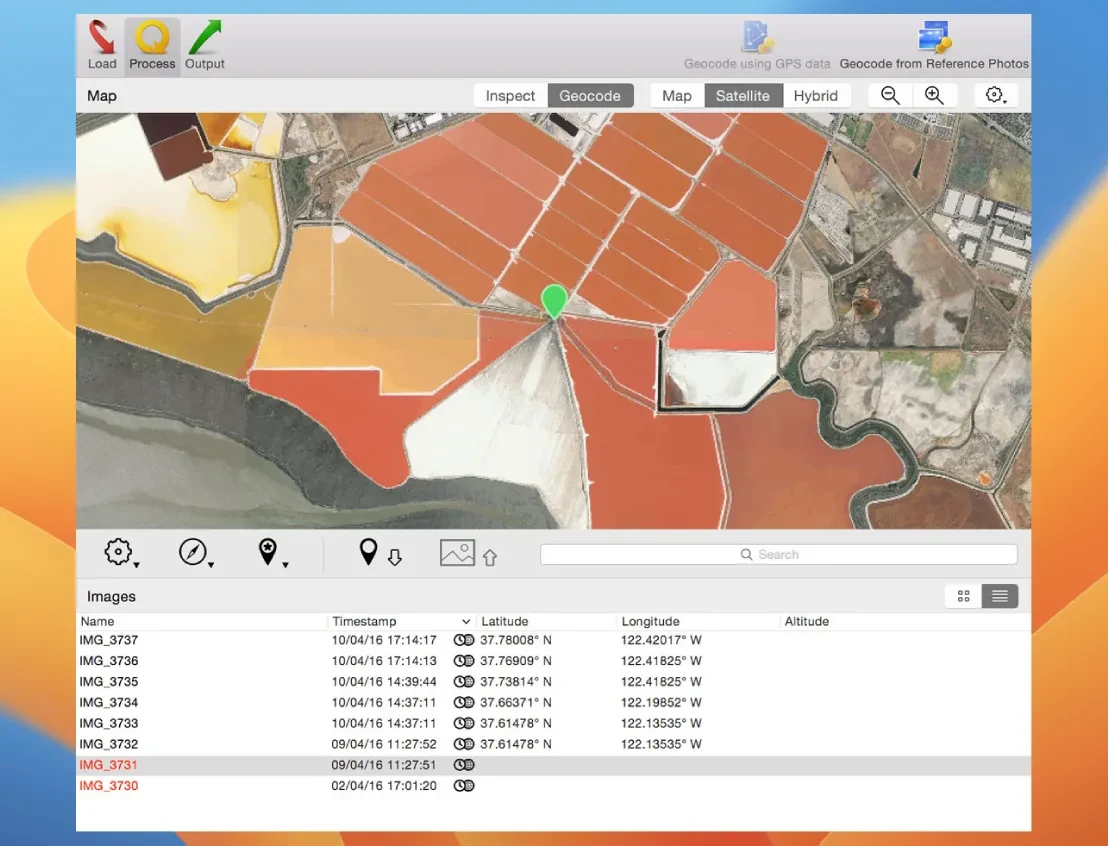Click the map Search field
The image size is (1108, 846).
click(x=778, y=554)
